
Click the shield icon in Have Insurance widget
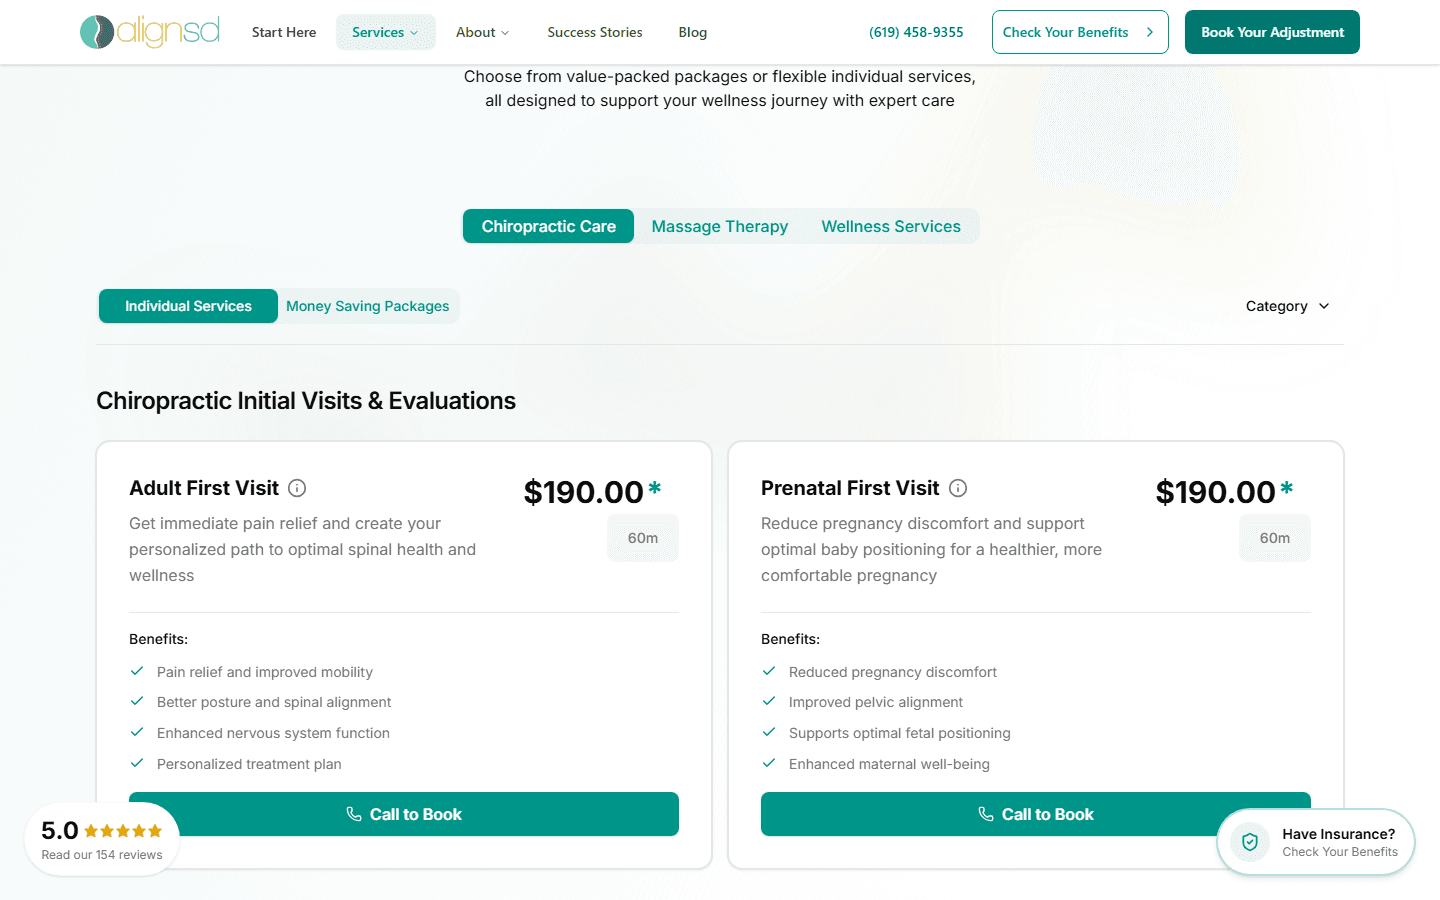pyautogui.click(x=1249, y=842)
